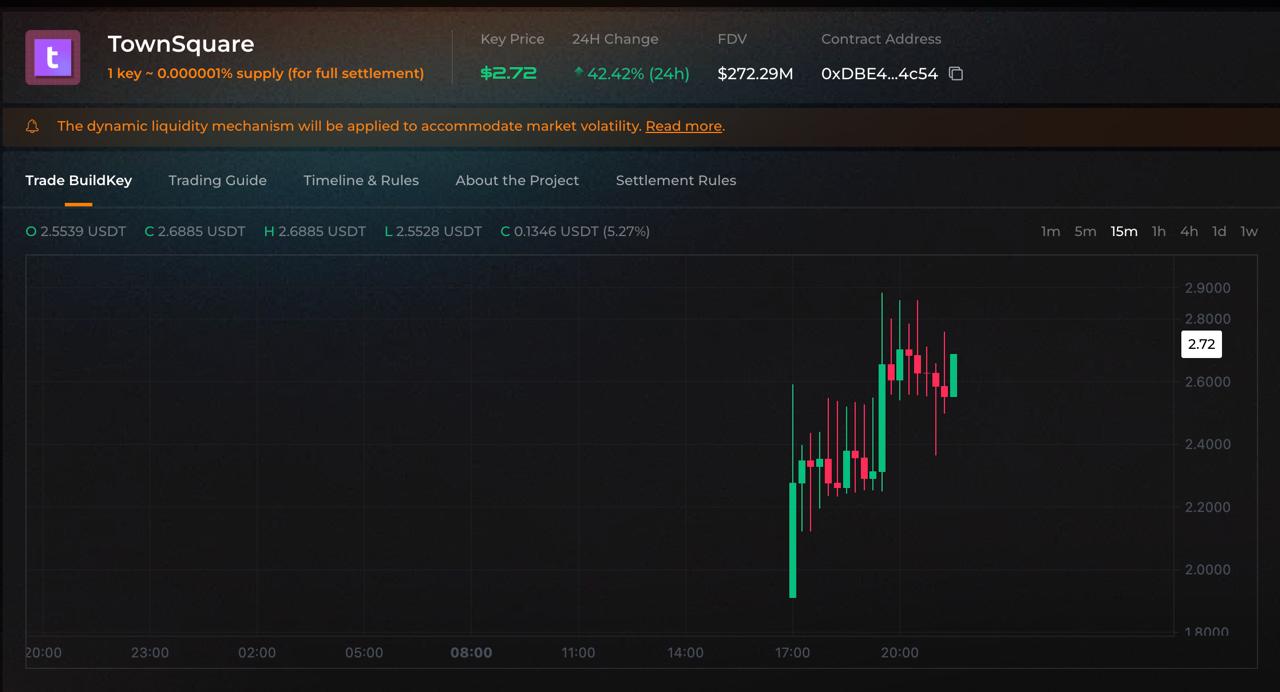Click the 17:00 time axis label
Screen dimensions: 1280x692
[792, 652]
